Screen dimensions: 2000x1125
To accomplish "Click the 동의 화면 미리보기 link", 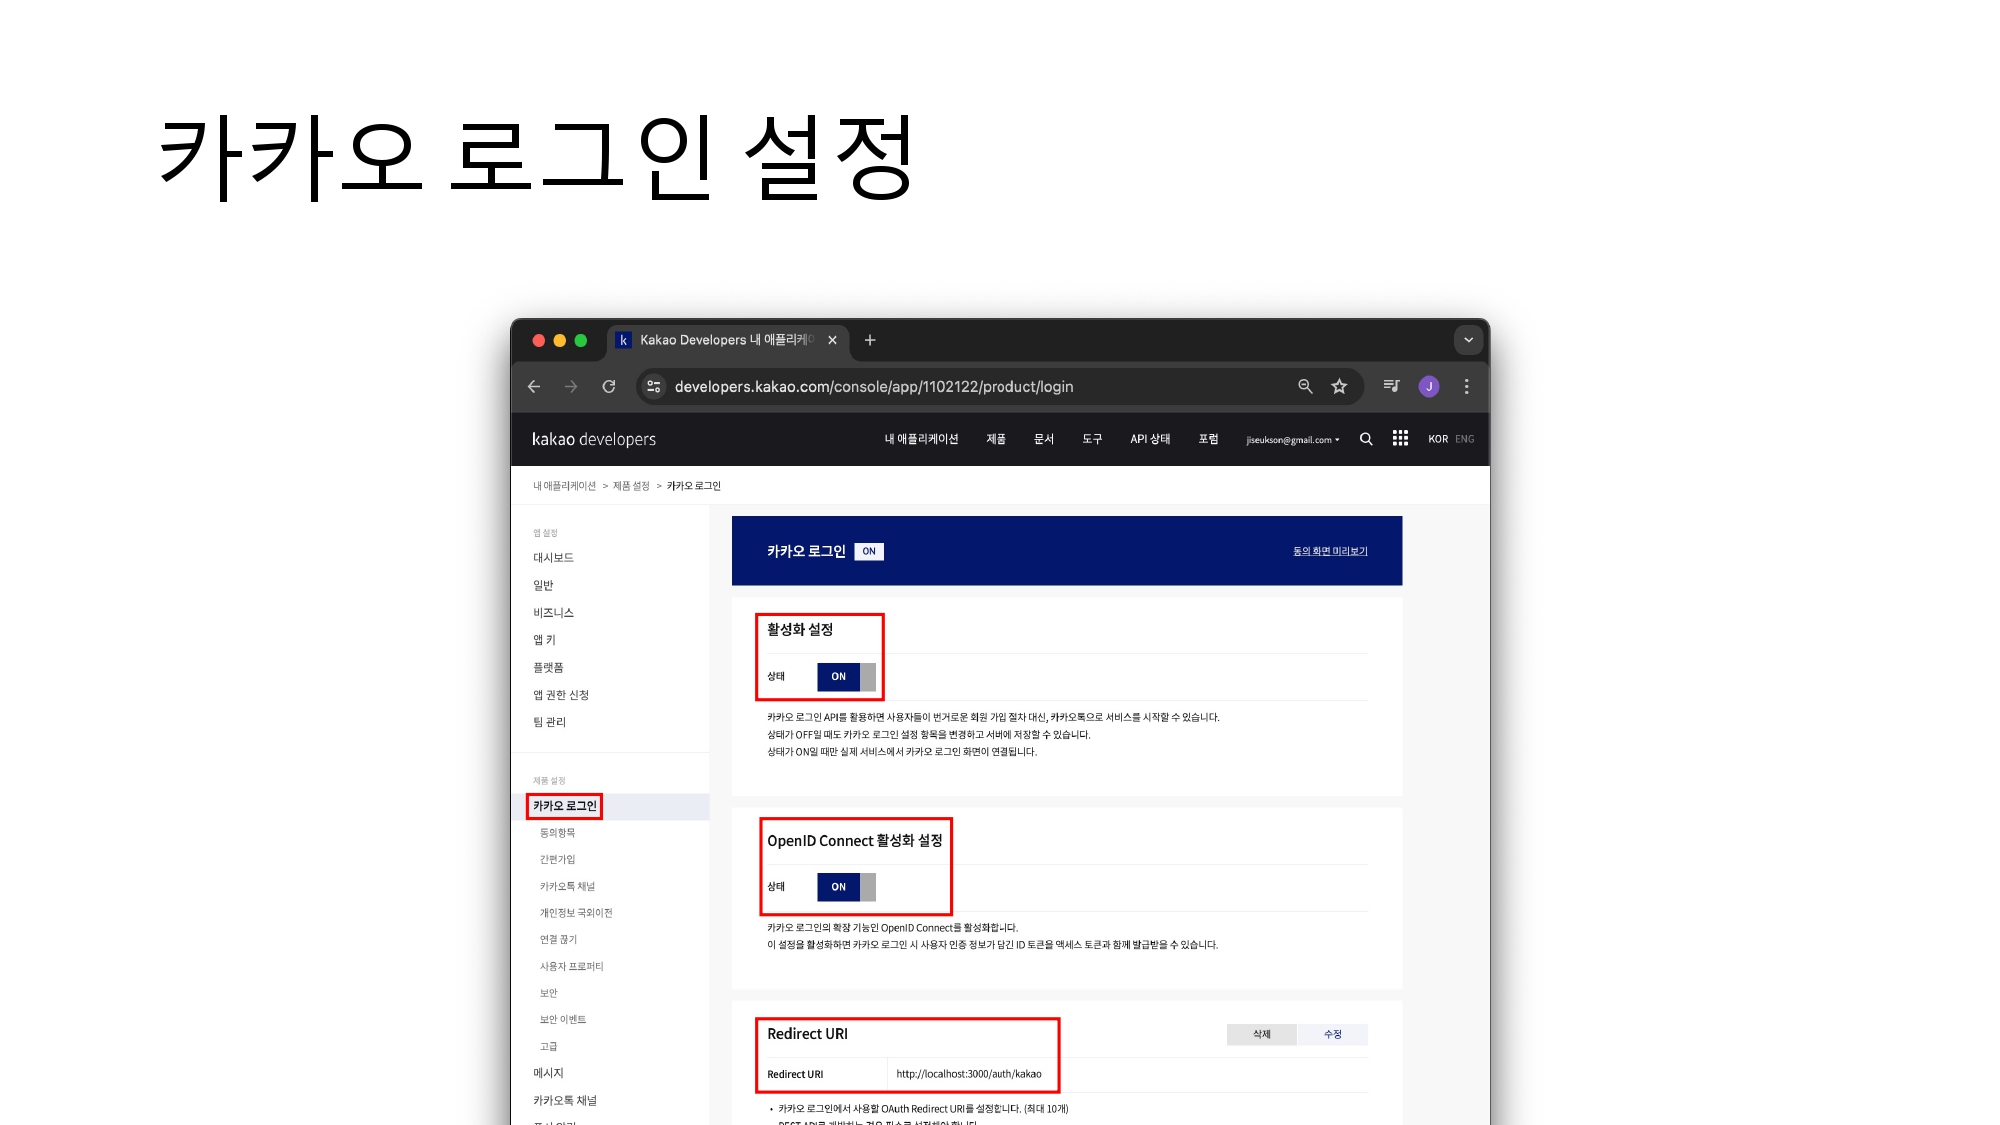I will (x=1330, y=551).
